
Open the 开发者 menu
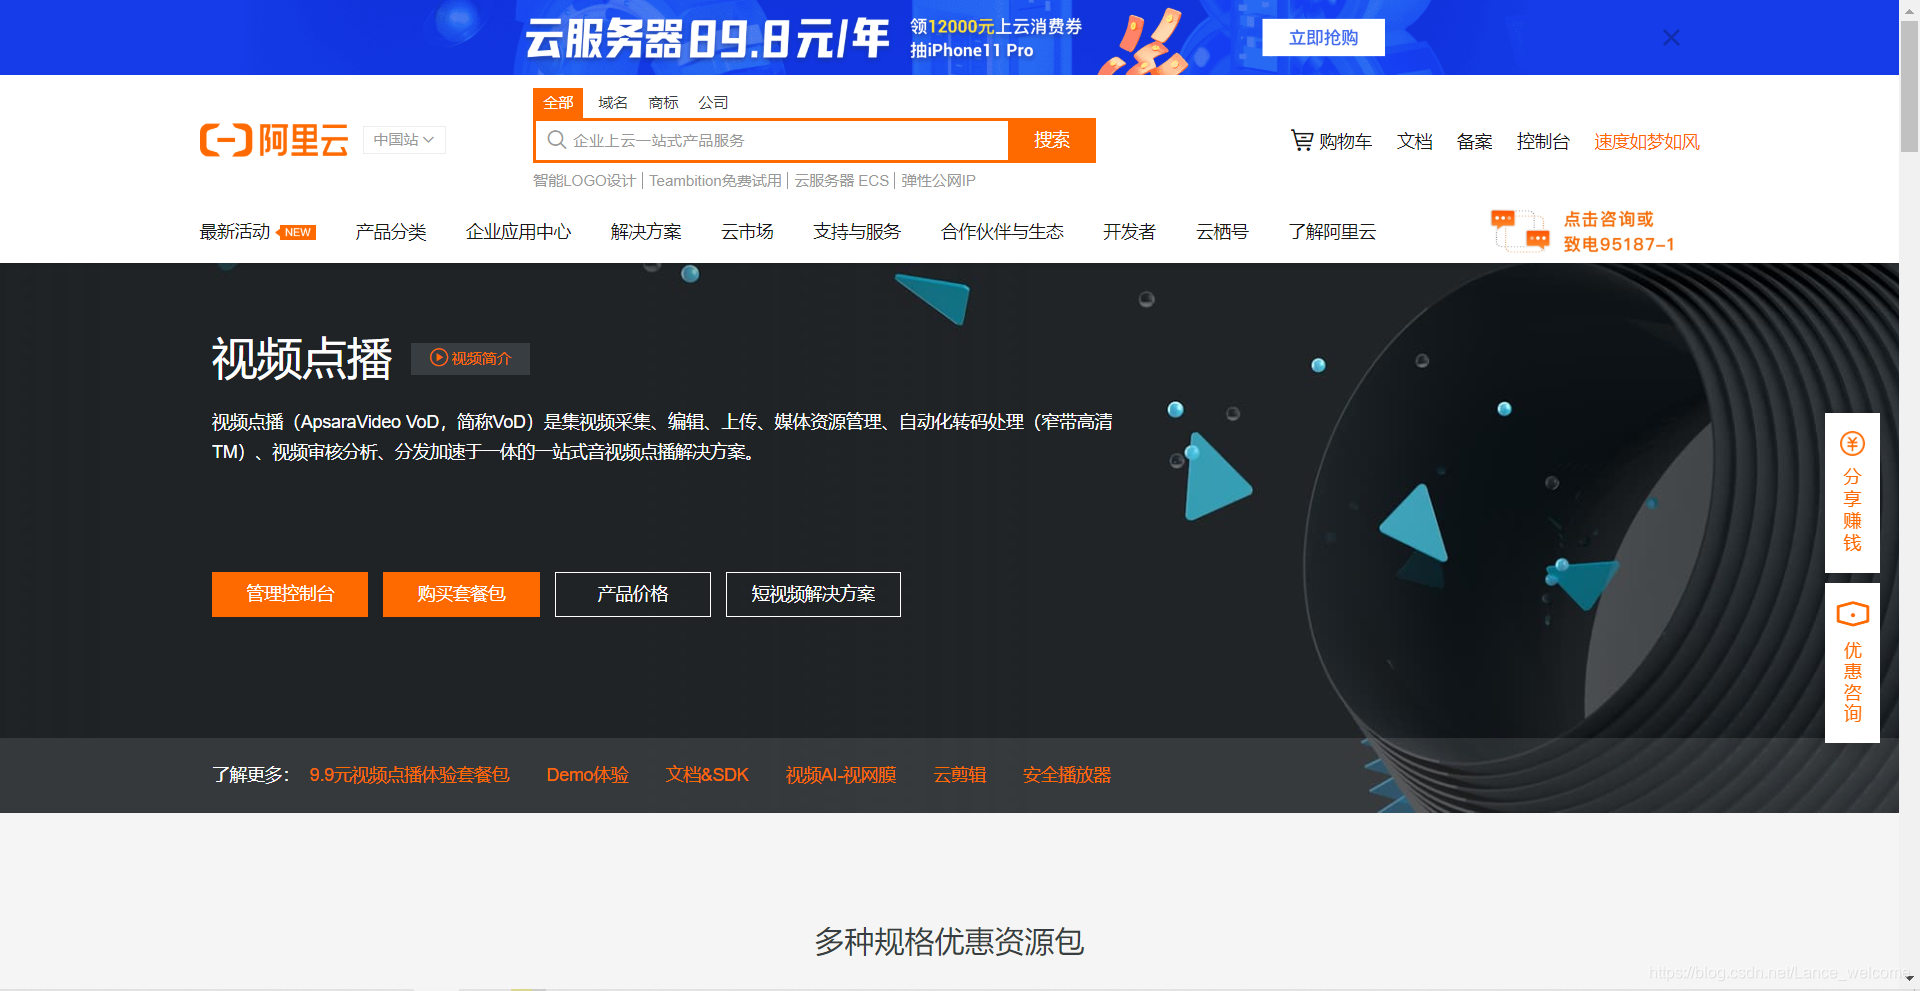click(x=1129, y=232)
